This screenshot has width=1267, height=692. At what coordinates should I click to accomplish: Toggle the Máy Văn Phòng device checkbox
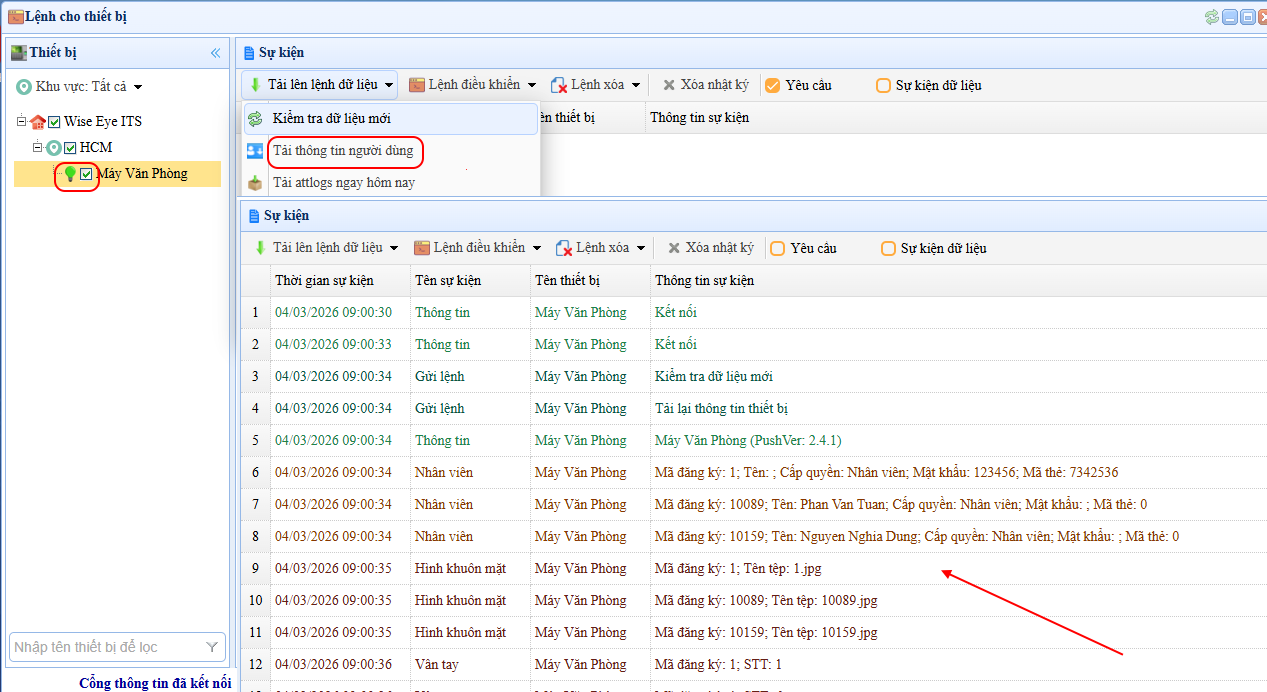[x=87, y=174]
